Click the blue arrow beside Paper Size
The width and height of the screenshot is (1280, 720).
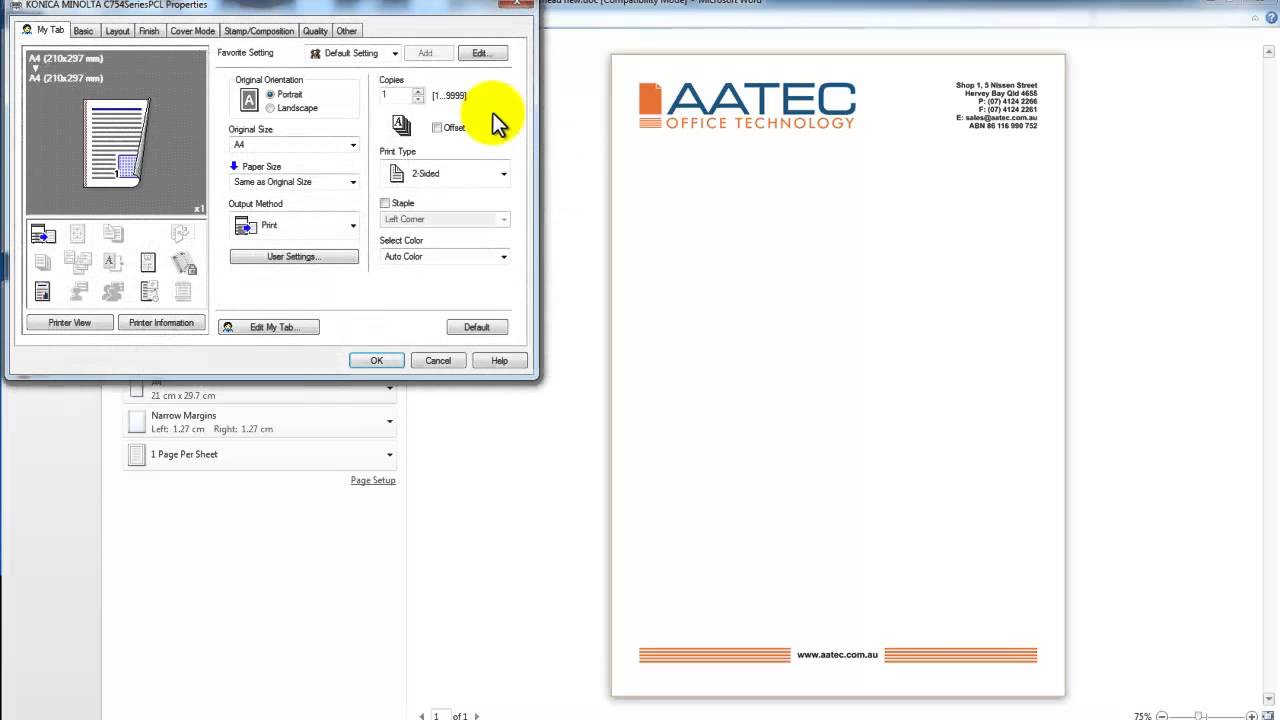(234, 166)
